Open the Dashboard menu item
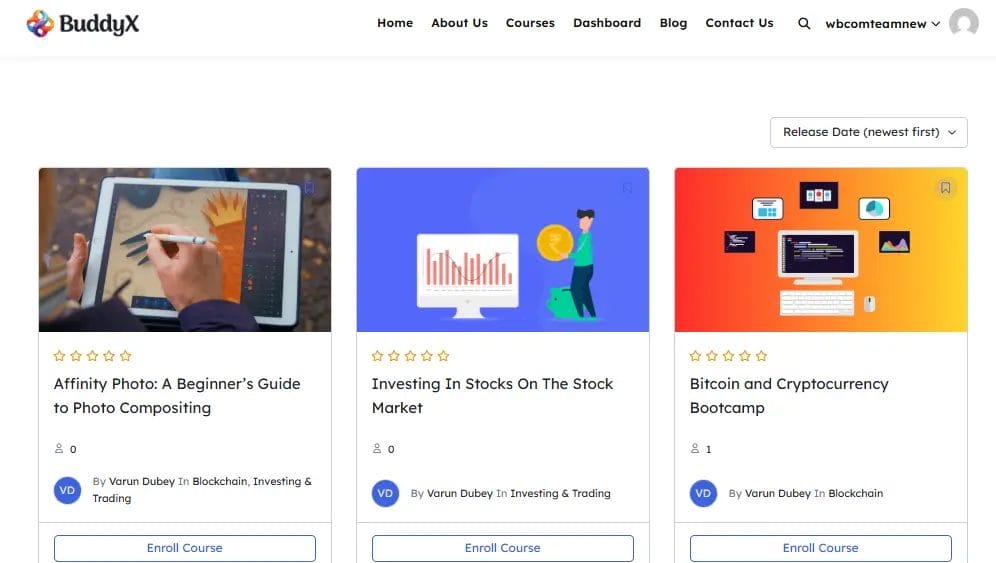Viewport: 996px width, 563px height. [607, 23]
